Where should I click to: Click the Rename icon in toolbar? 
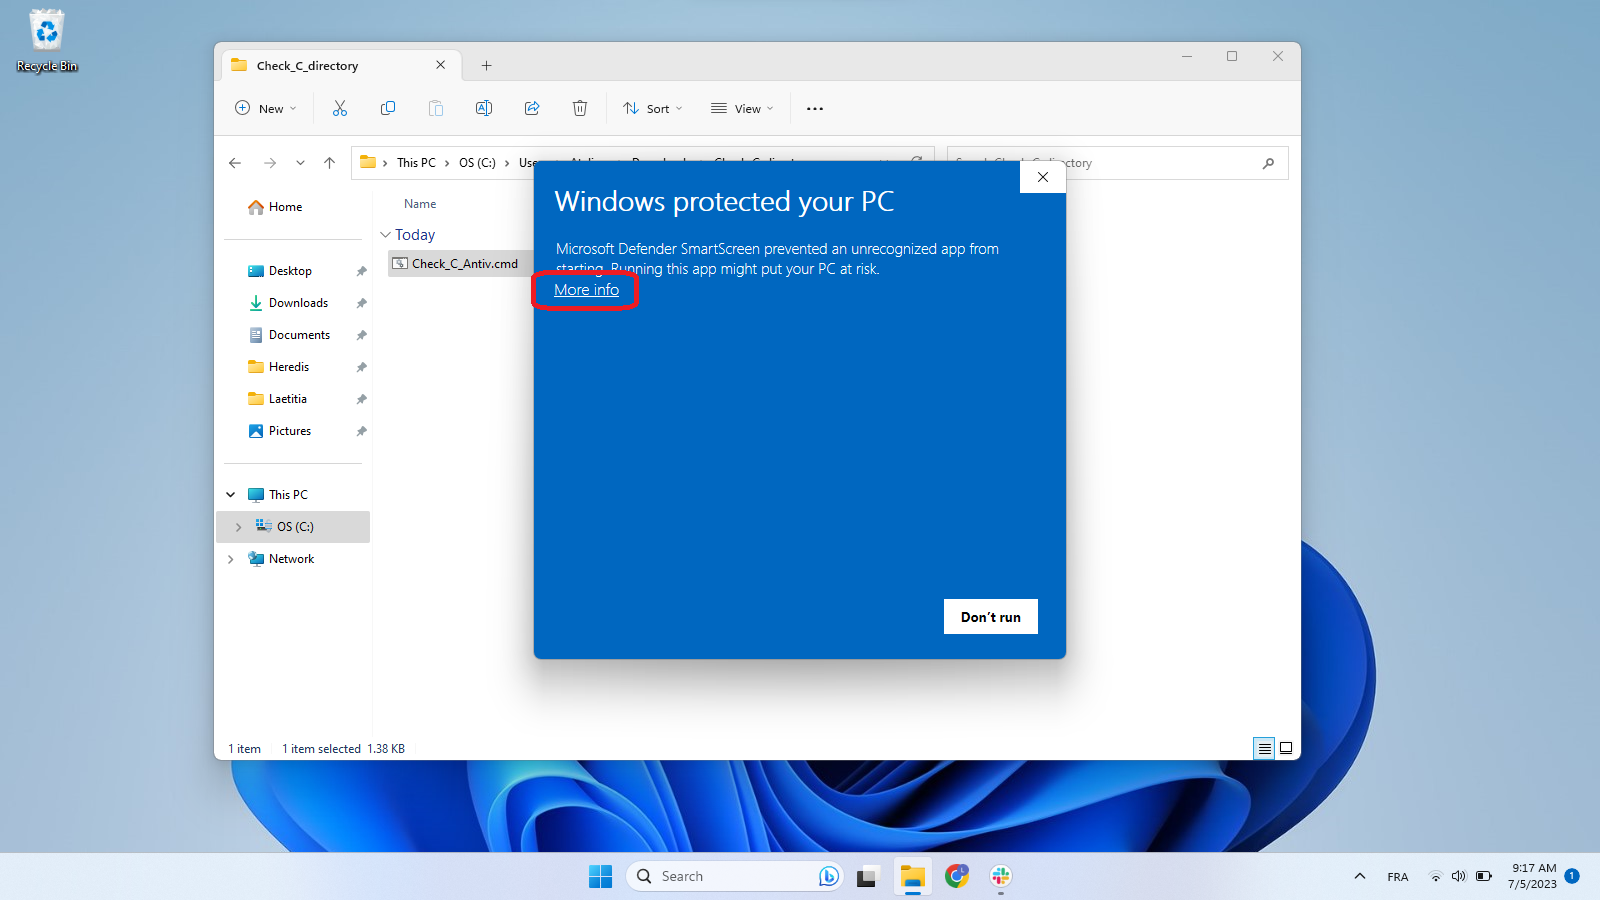[484, 108]
